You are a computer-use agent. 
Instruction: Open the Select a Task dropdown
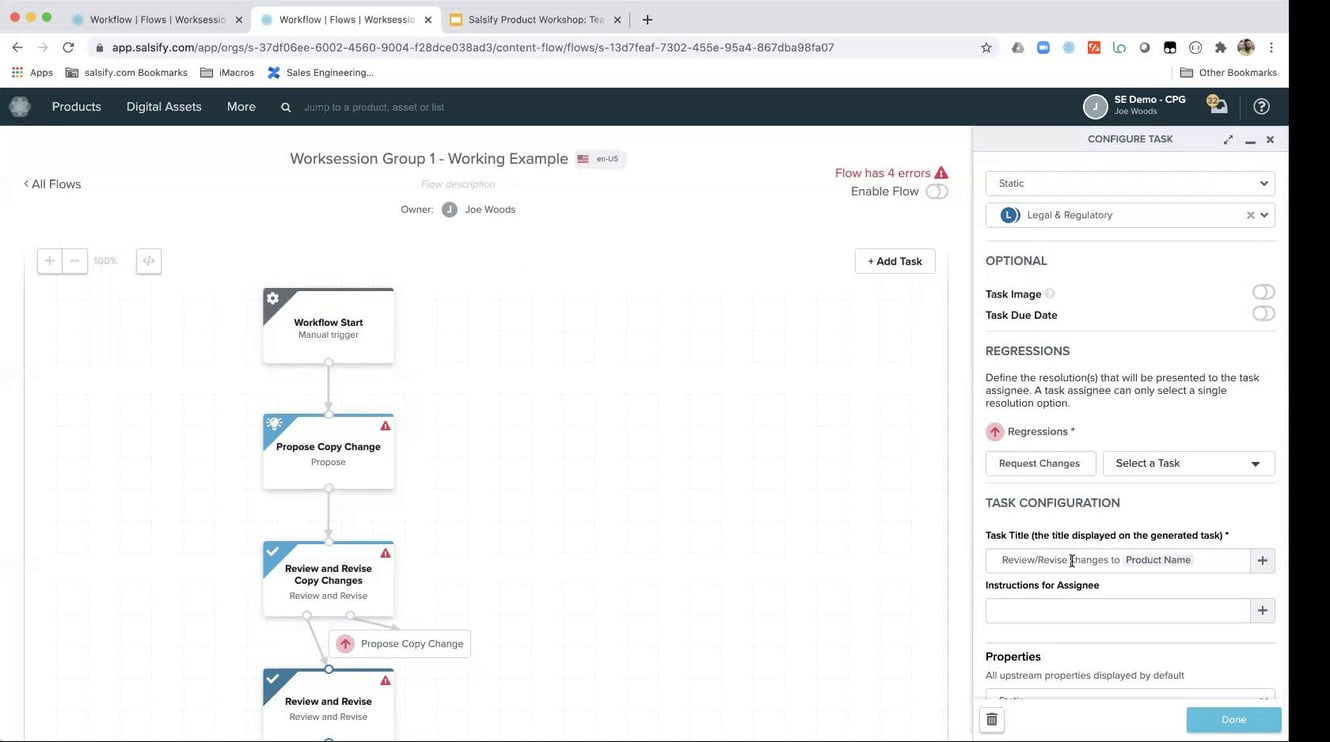[x=1188, y=463]
